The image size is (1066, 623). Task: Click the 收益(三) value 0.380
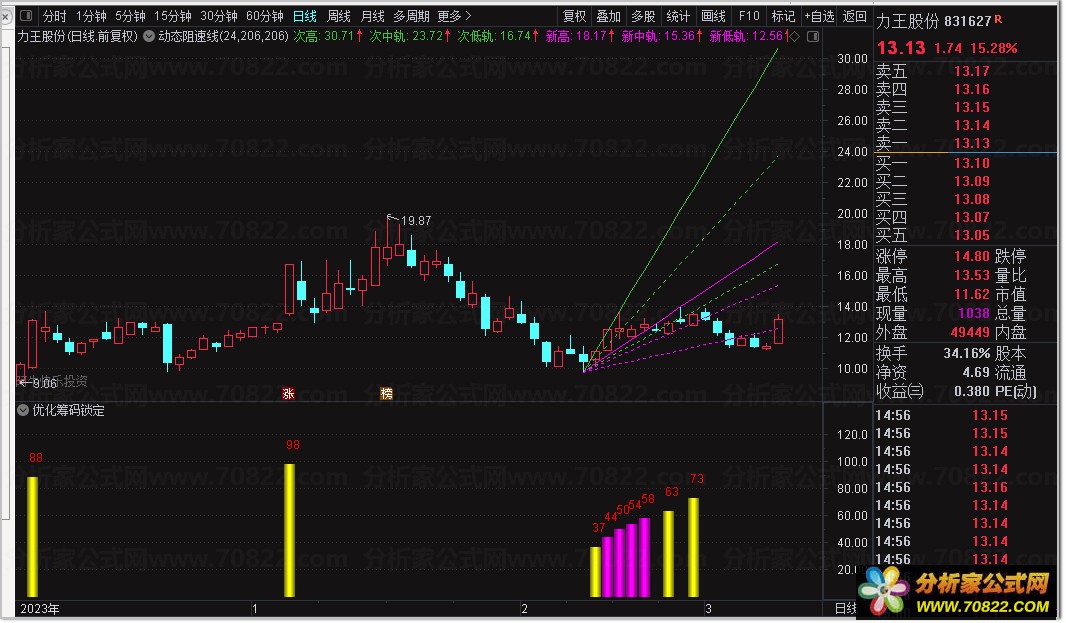972,392
